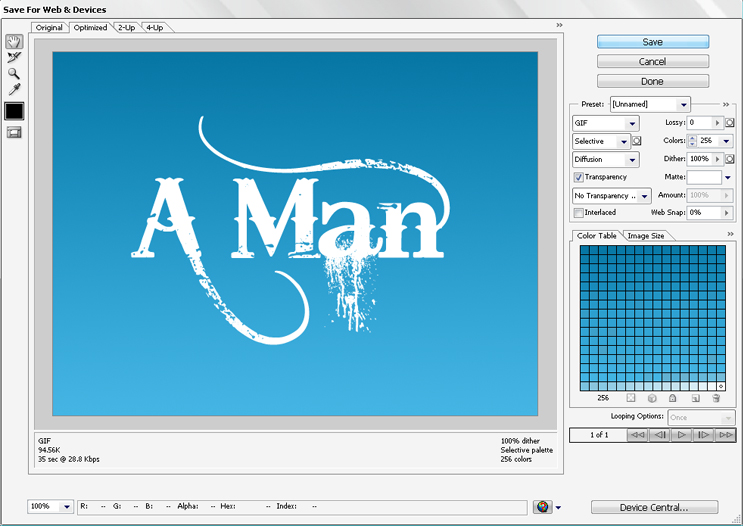Choose the Zoom magnifier tool

(14, 73)
